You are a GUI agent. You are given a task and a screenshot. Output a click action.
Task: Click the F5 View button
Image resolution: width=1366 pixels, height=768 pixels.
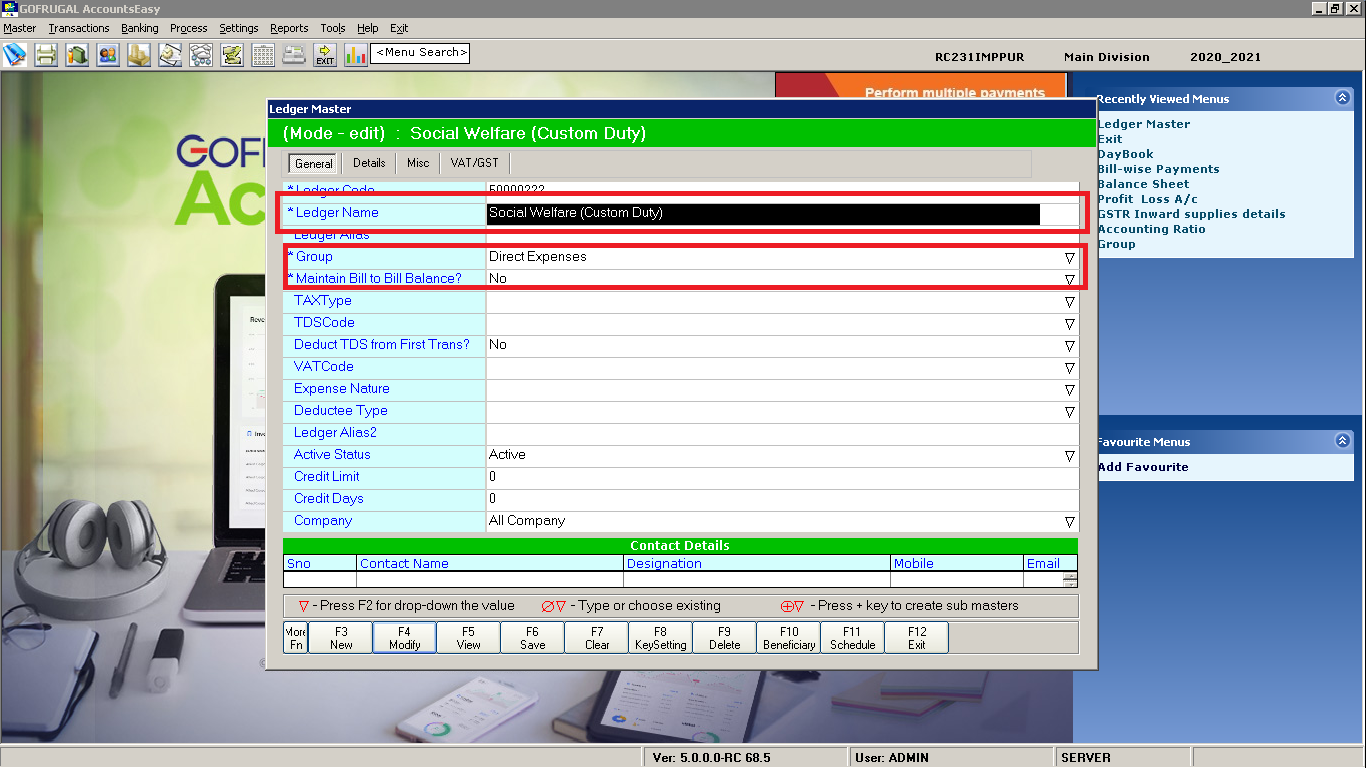tap(468, 638)
